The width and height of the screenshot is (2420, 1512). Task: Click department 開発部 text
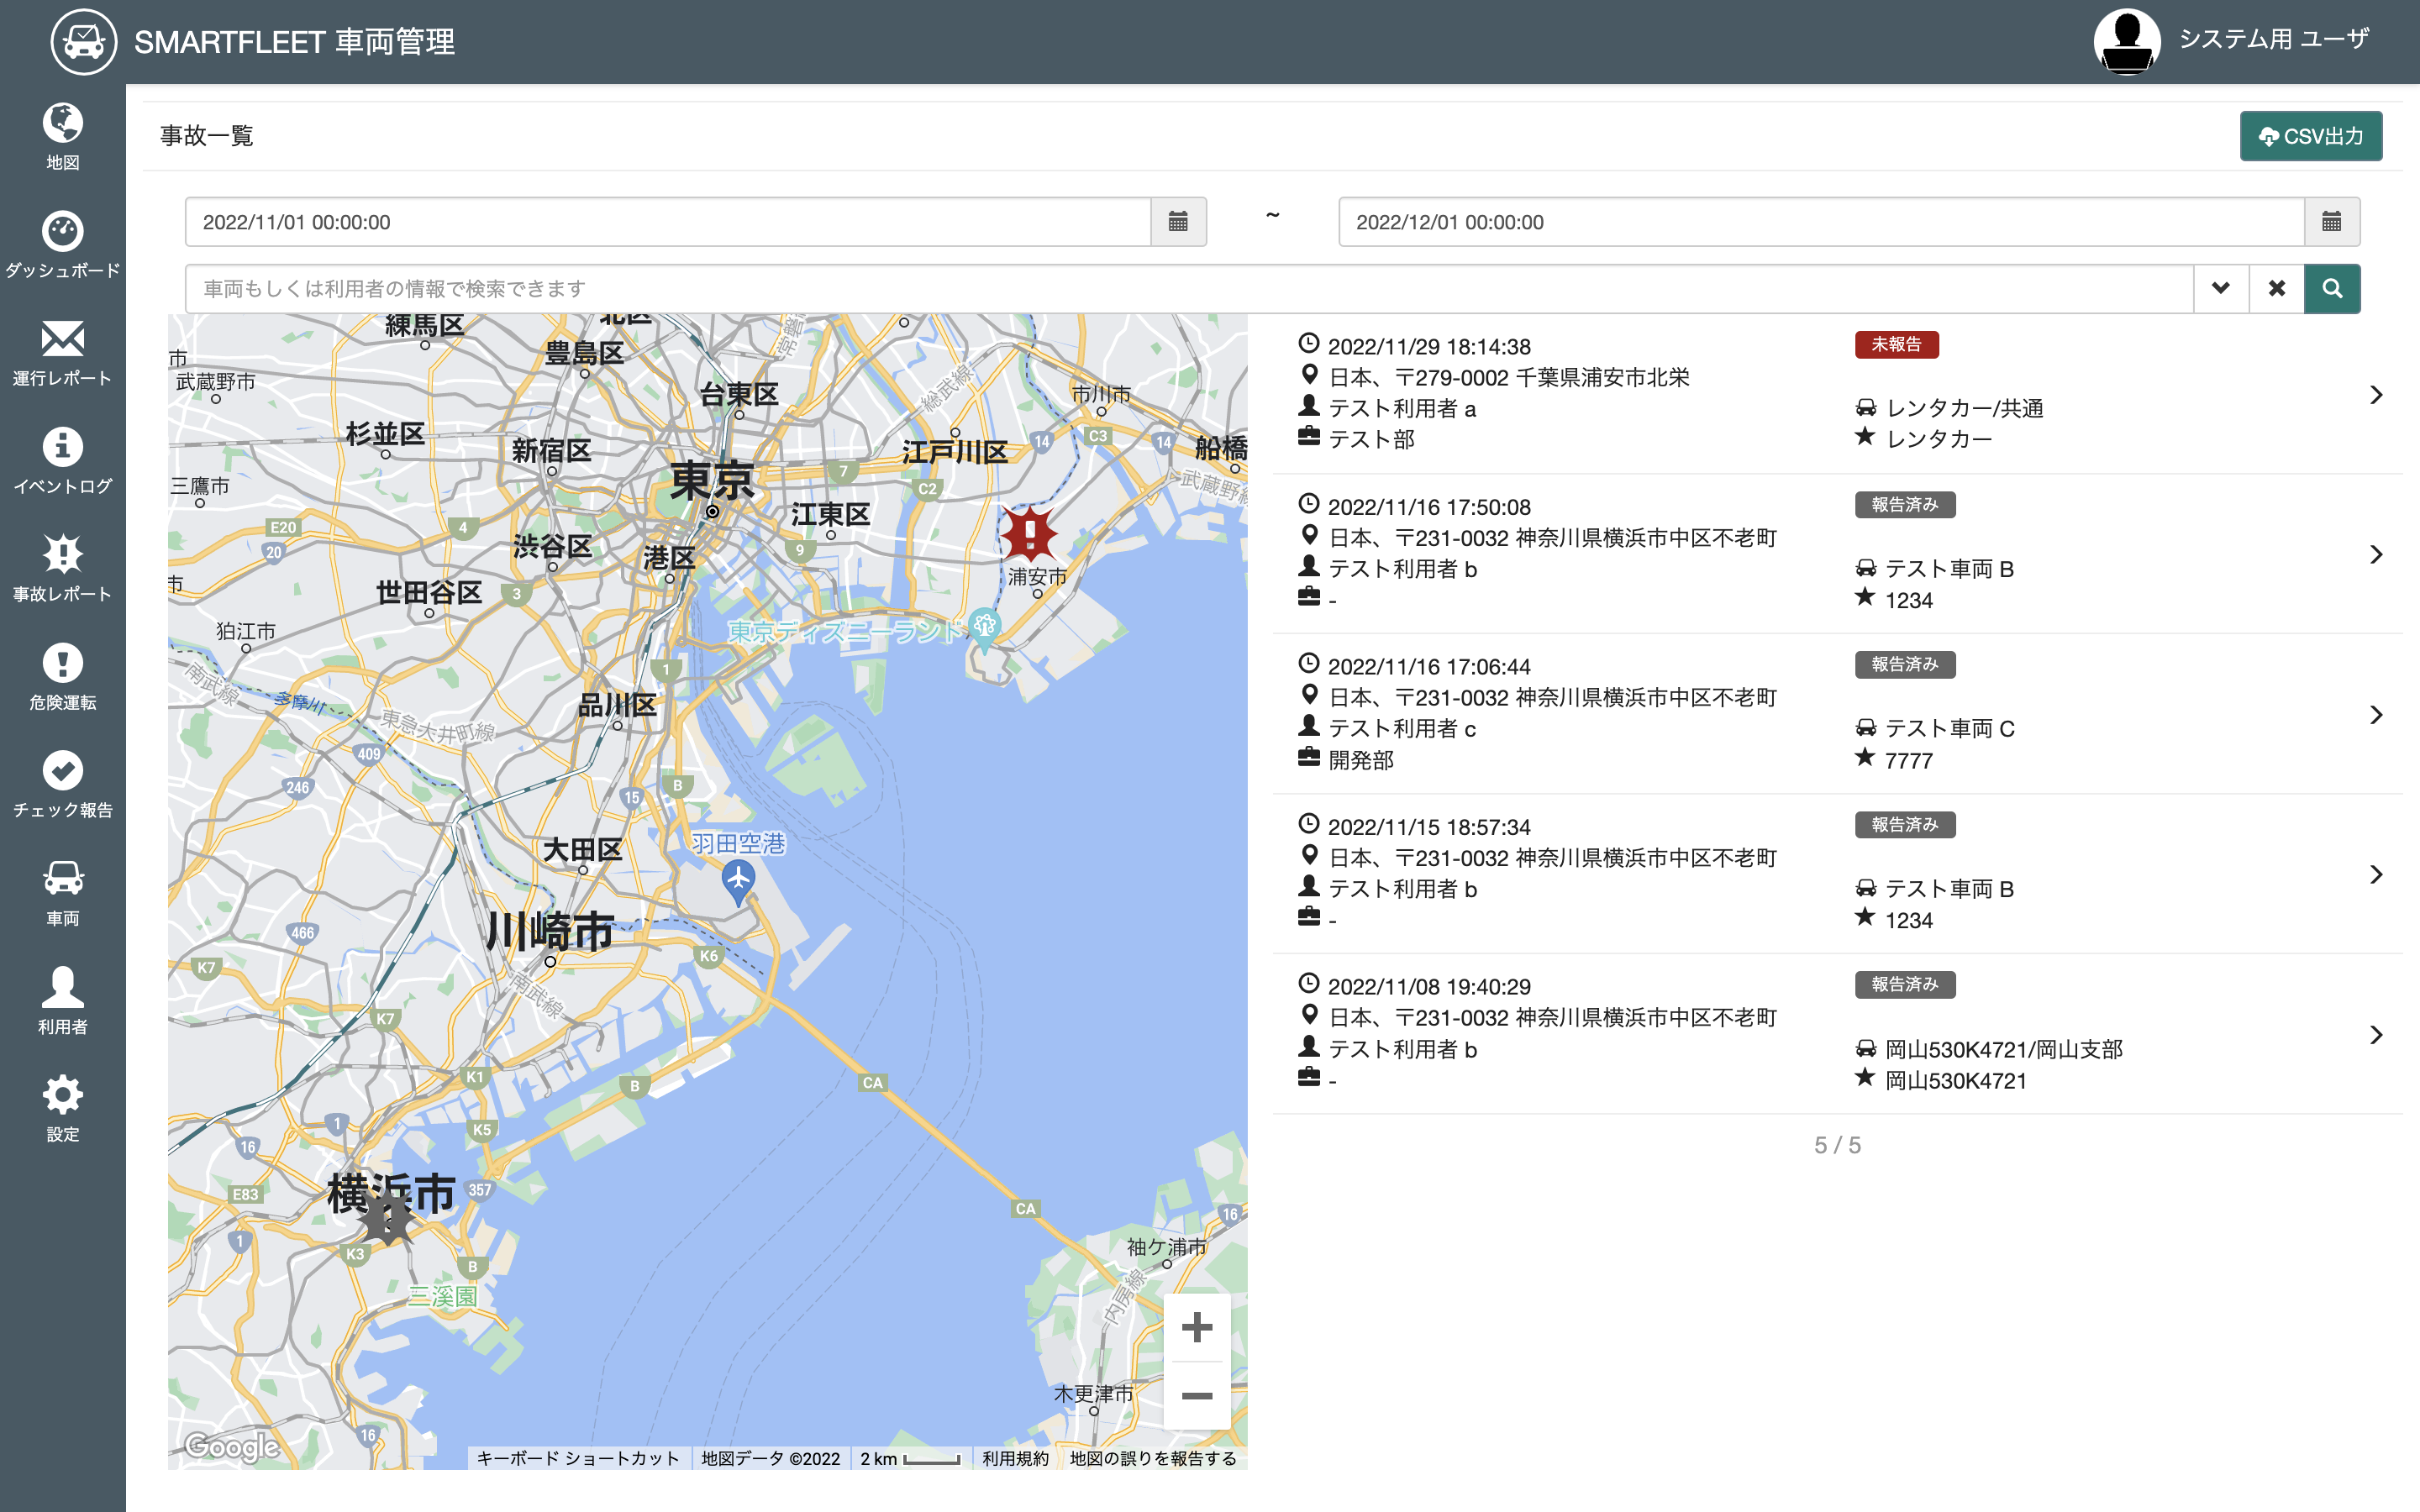coord(1361,760)
